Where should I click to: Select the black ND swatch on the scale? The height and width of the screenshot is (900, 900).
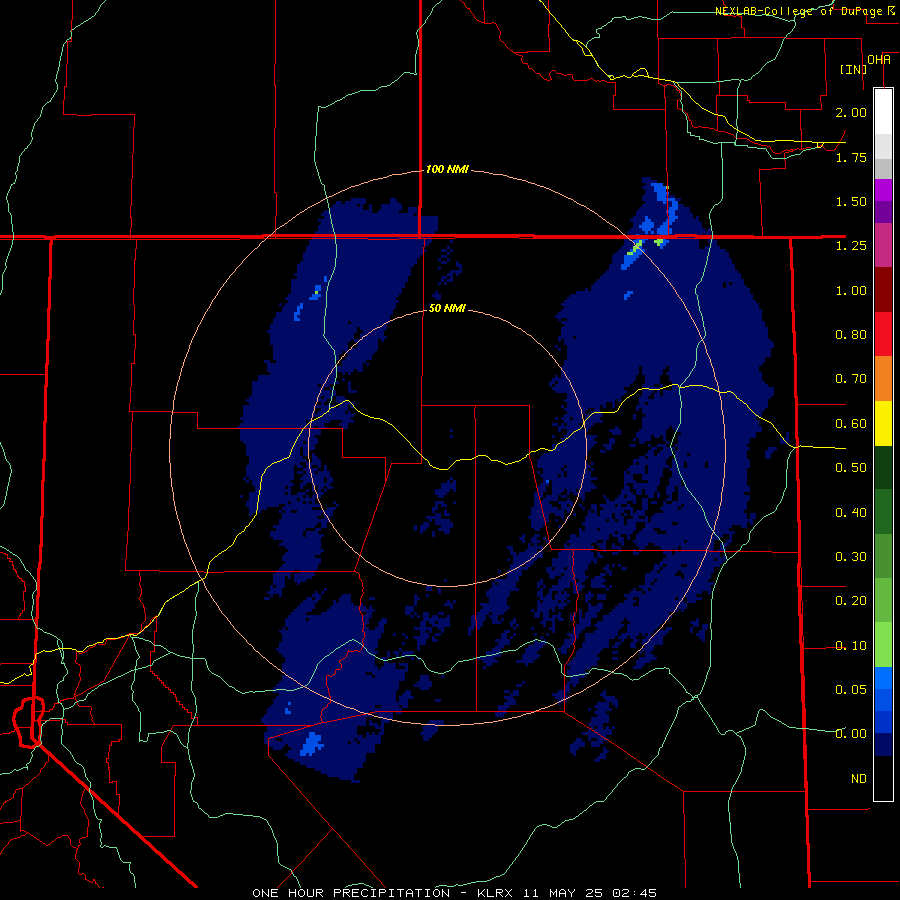coord(883,778)
